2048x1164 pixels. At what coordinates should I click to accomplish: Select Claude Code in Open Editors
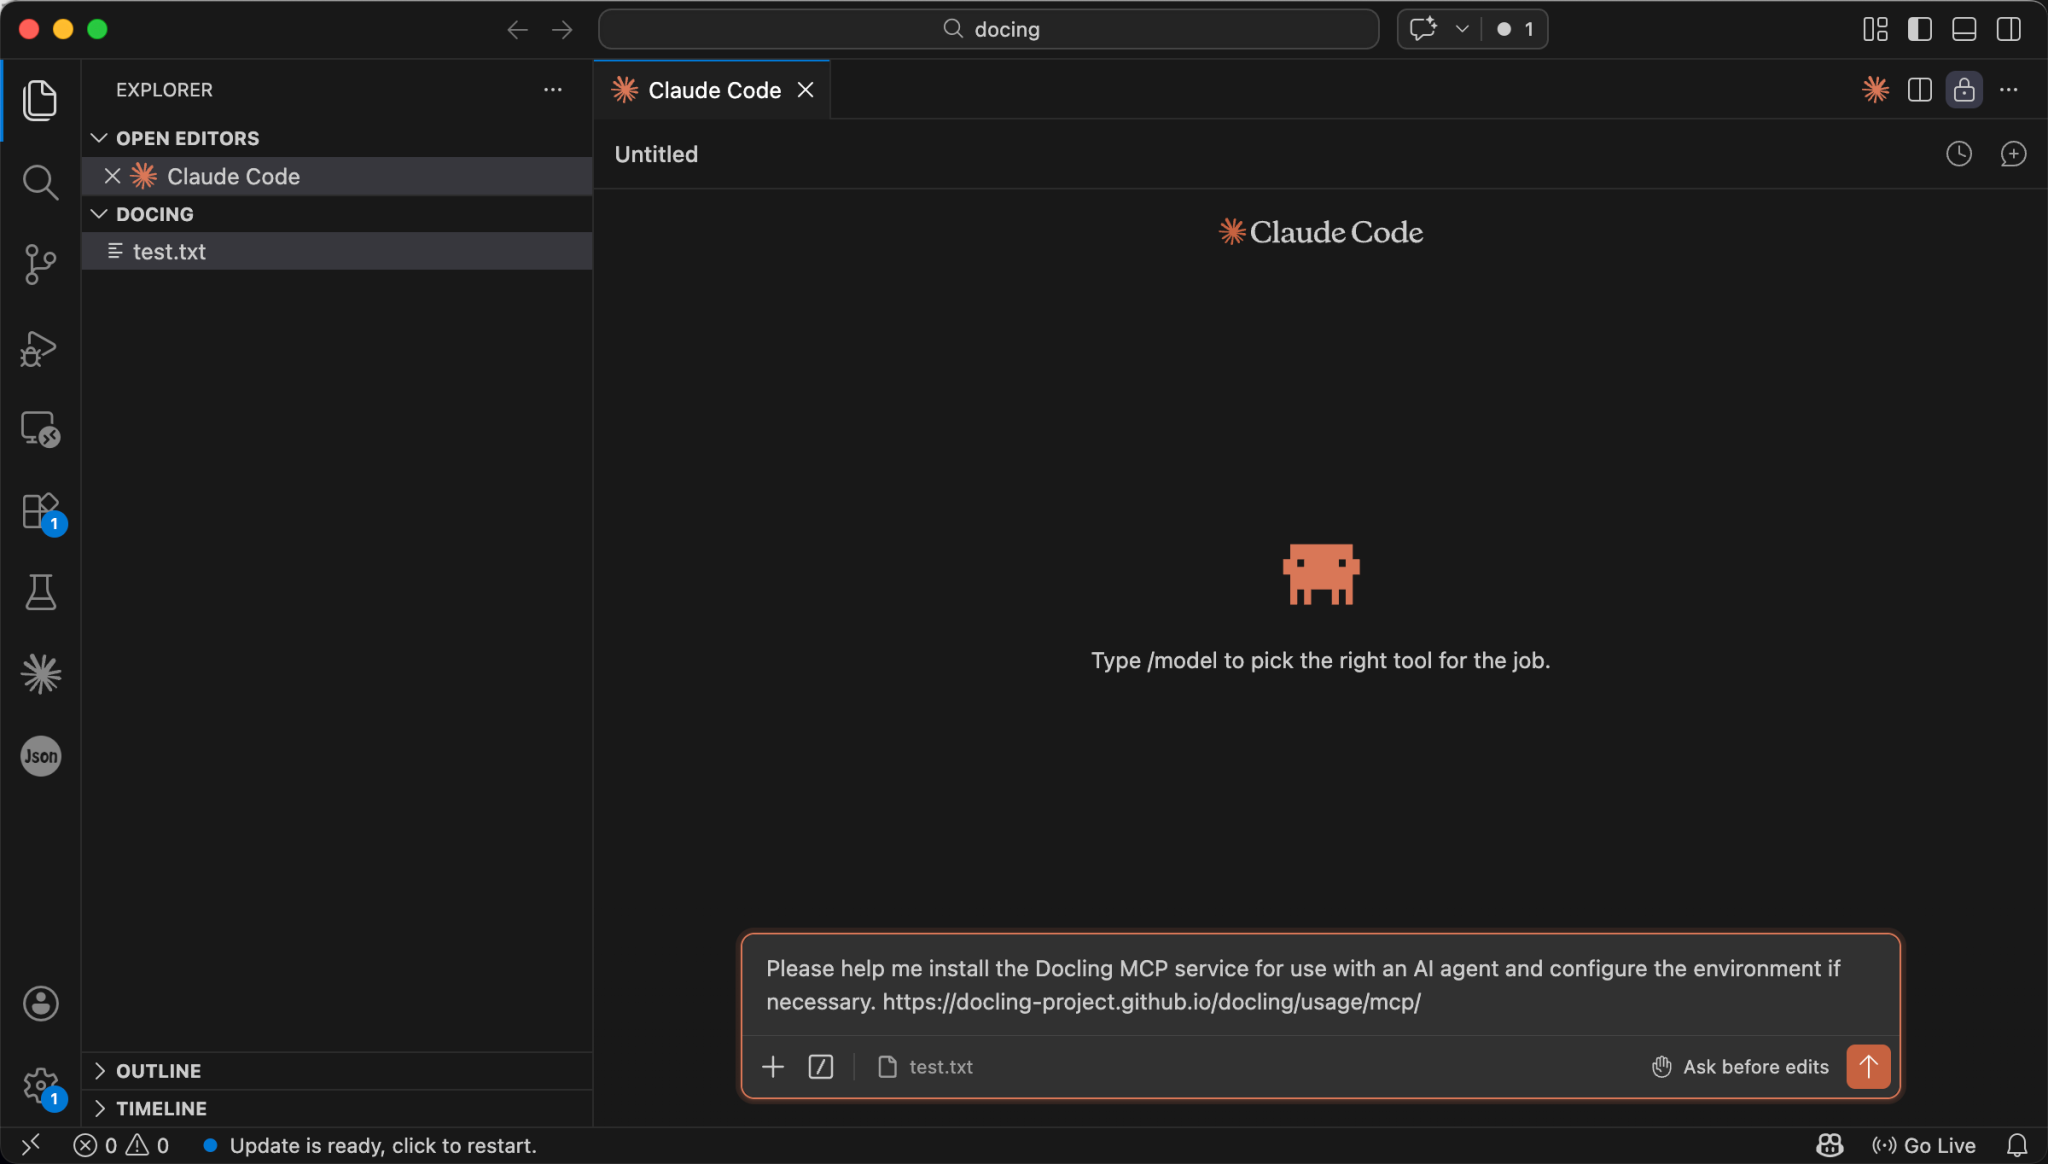click(x=336, y=176)
